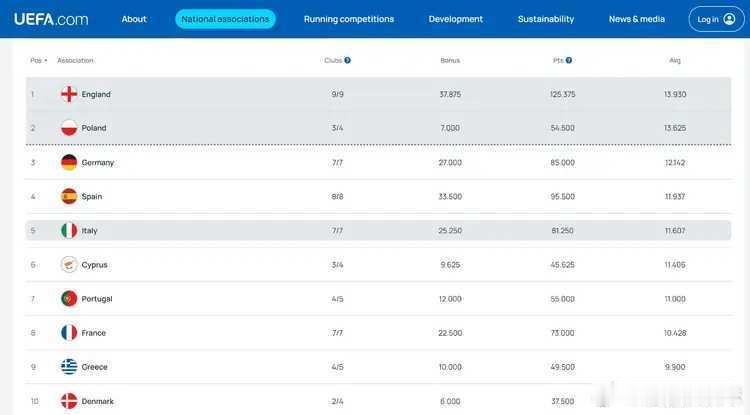Click England's bonus value 37.875
This screenshot has height=415, width=750.
(450, 94)
